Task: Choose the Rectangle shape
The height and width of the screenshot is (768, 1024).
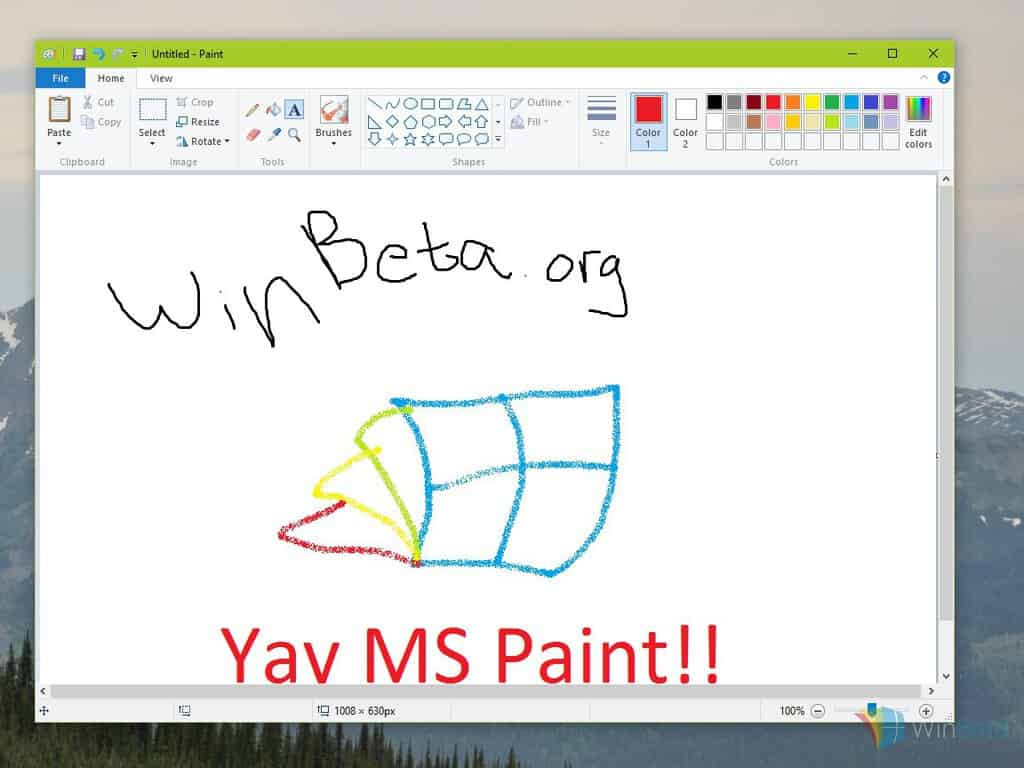Action: (x=428, y=103)
